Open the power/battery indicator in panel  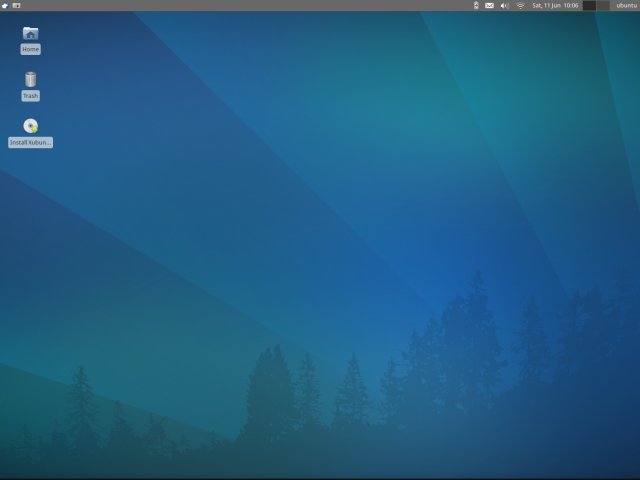[476, 5]
